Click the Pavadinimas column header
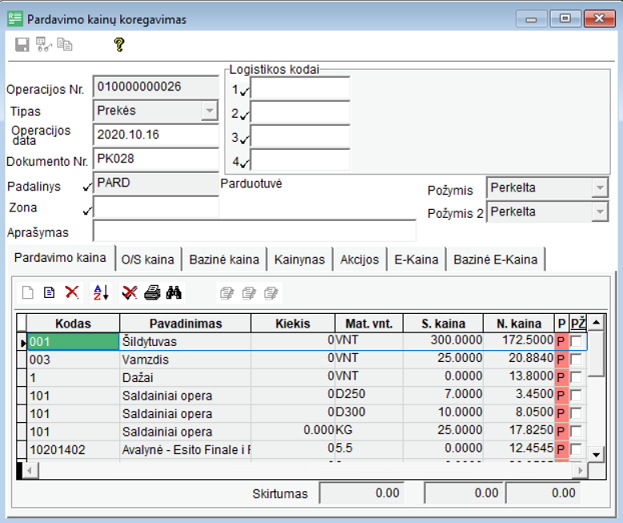The image size is (623, 523). tap(185, 324)
